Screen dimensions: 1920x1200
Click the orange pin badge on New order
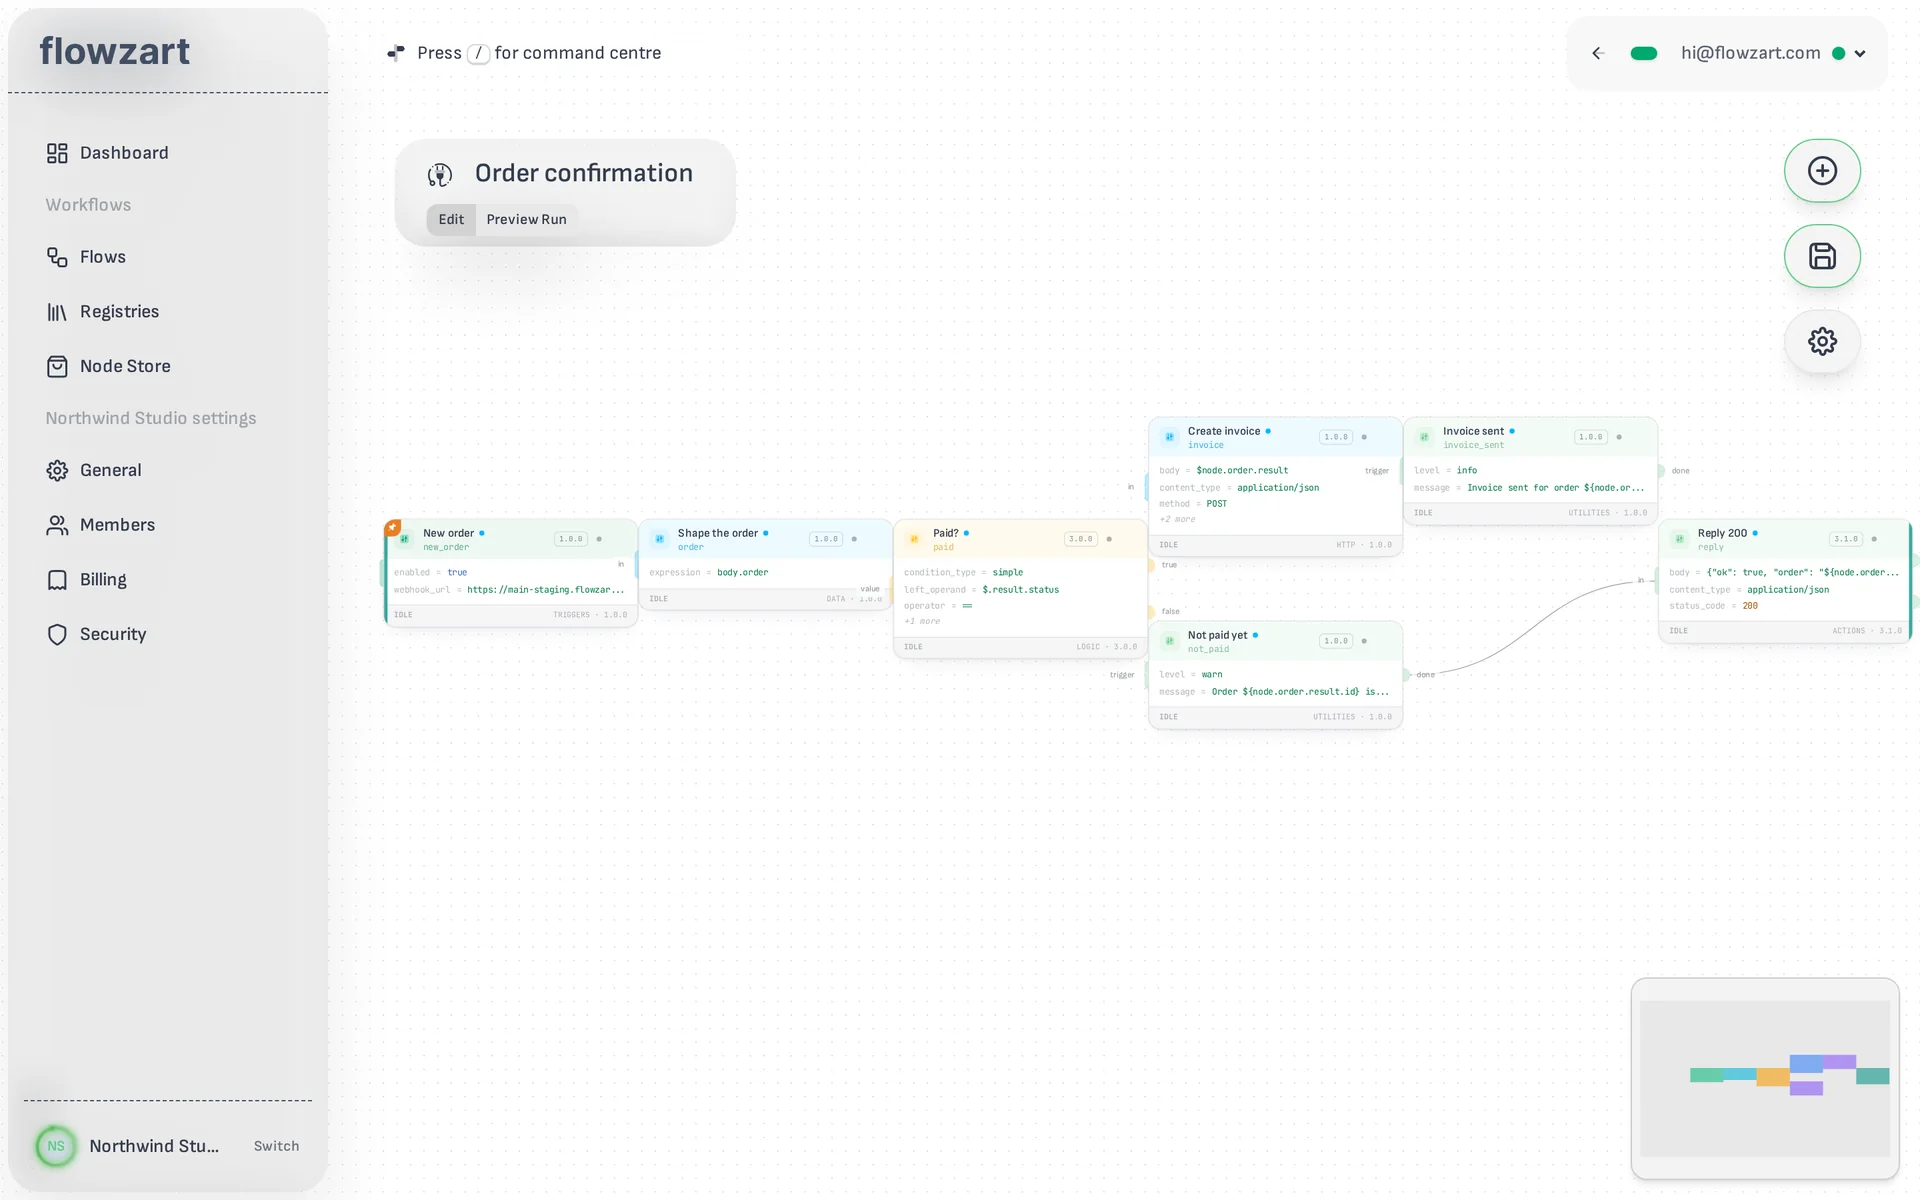pyautogui.click(x=393, y=527)
